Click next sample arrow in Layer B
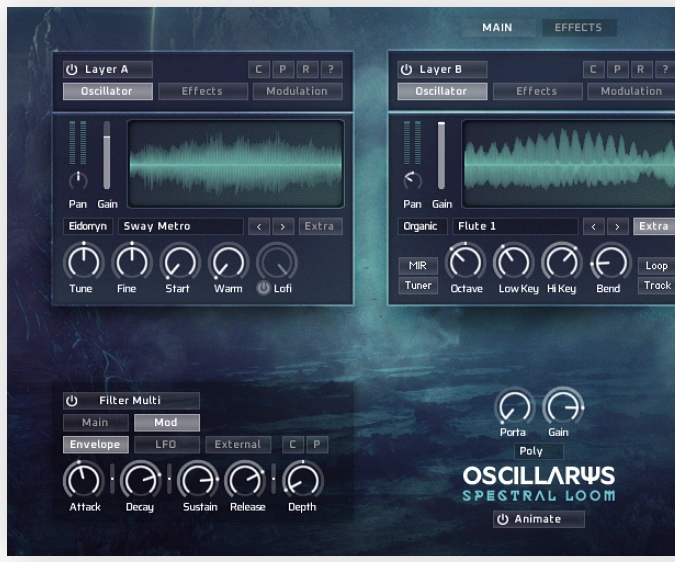The width and height of the screenshot is (675, 562). tap(618, 227)
